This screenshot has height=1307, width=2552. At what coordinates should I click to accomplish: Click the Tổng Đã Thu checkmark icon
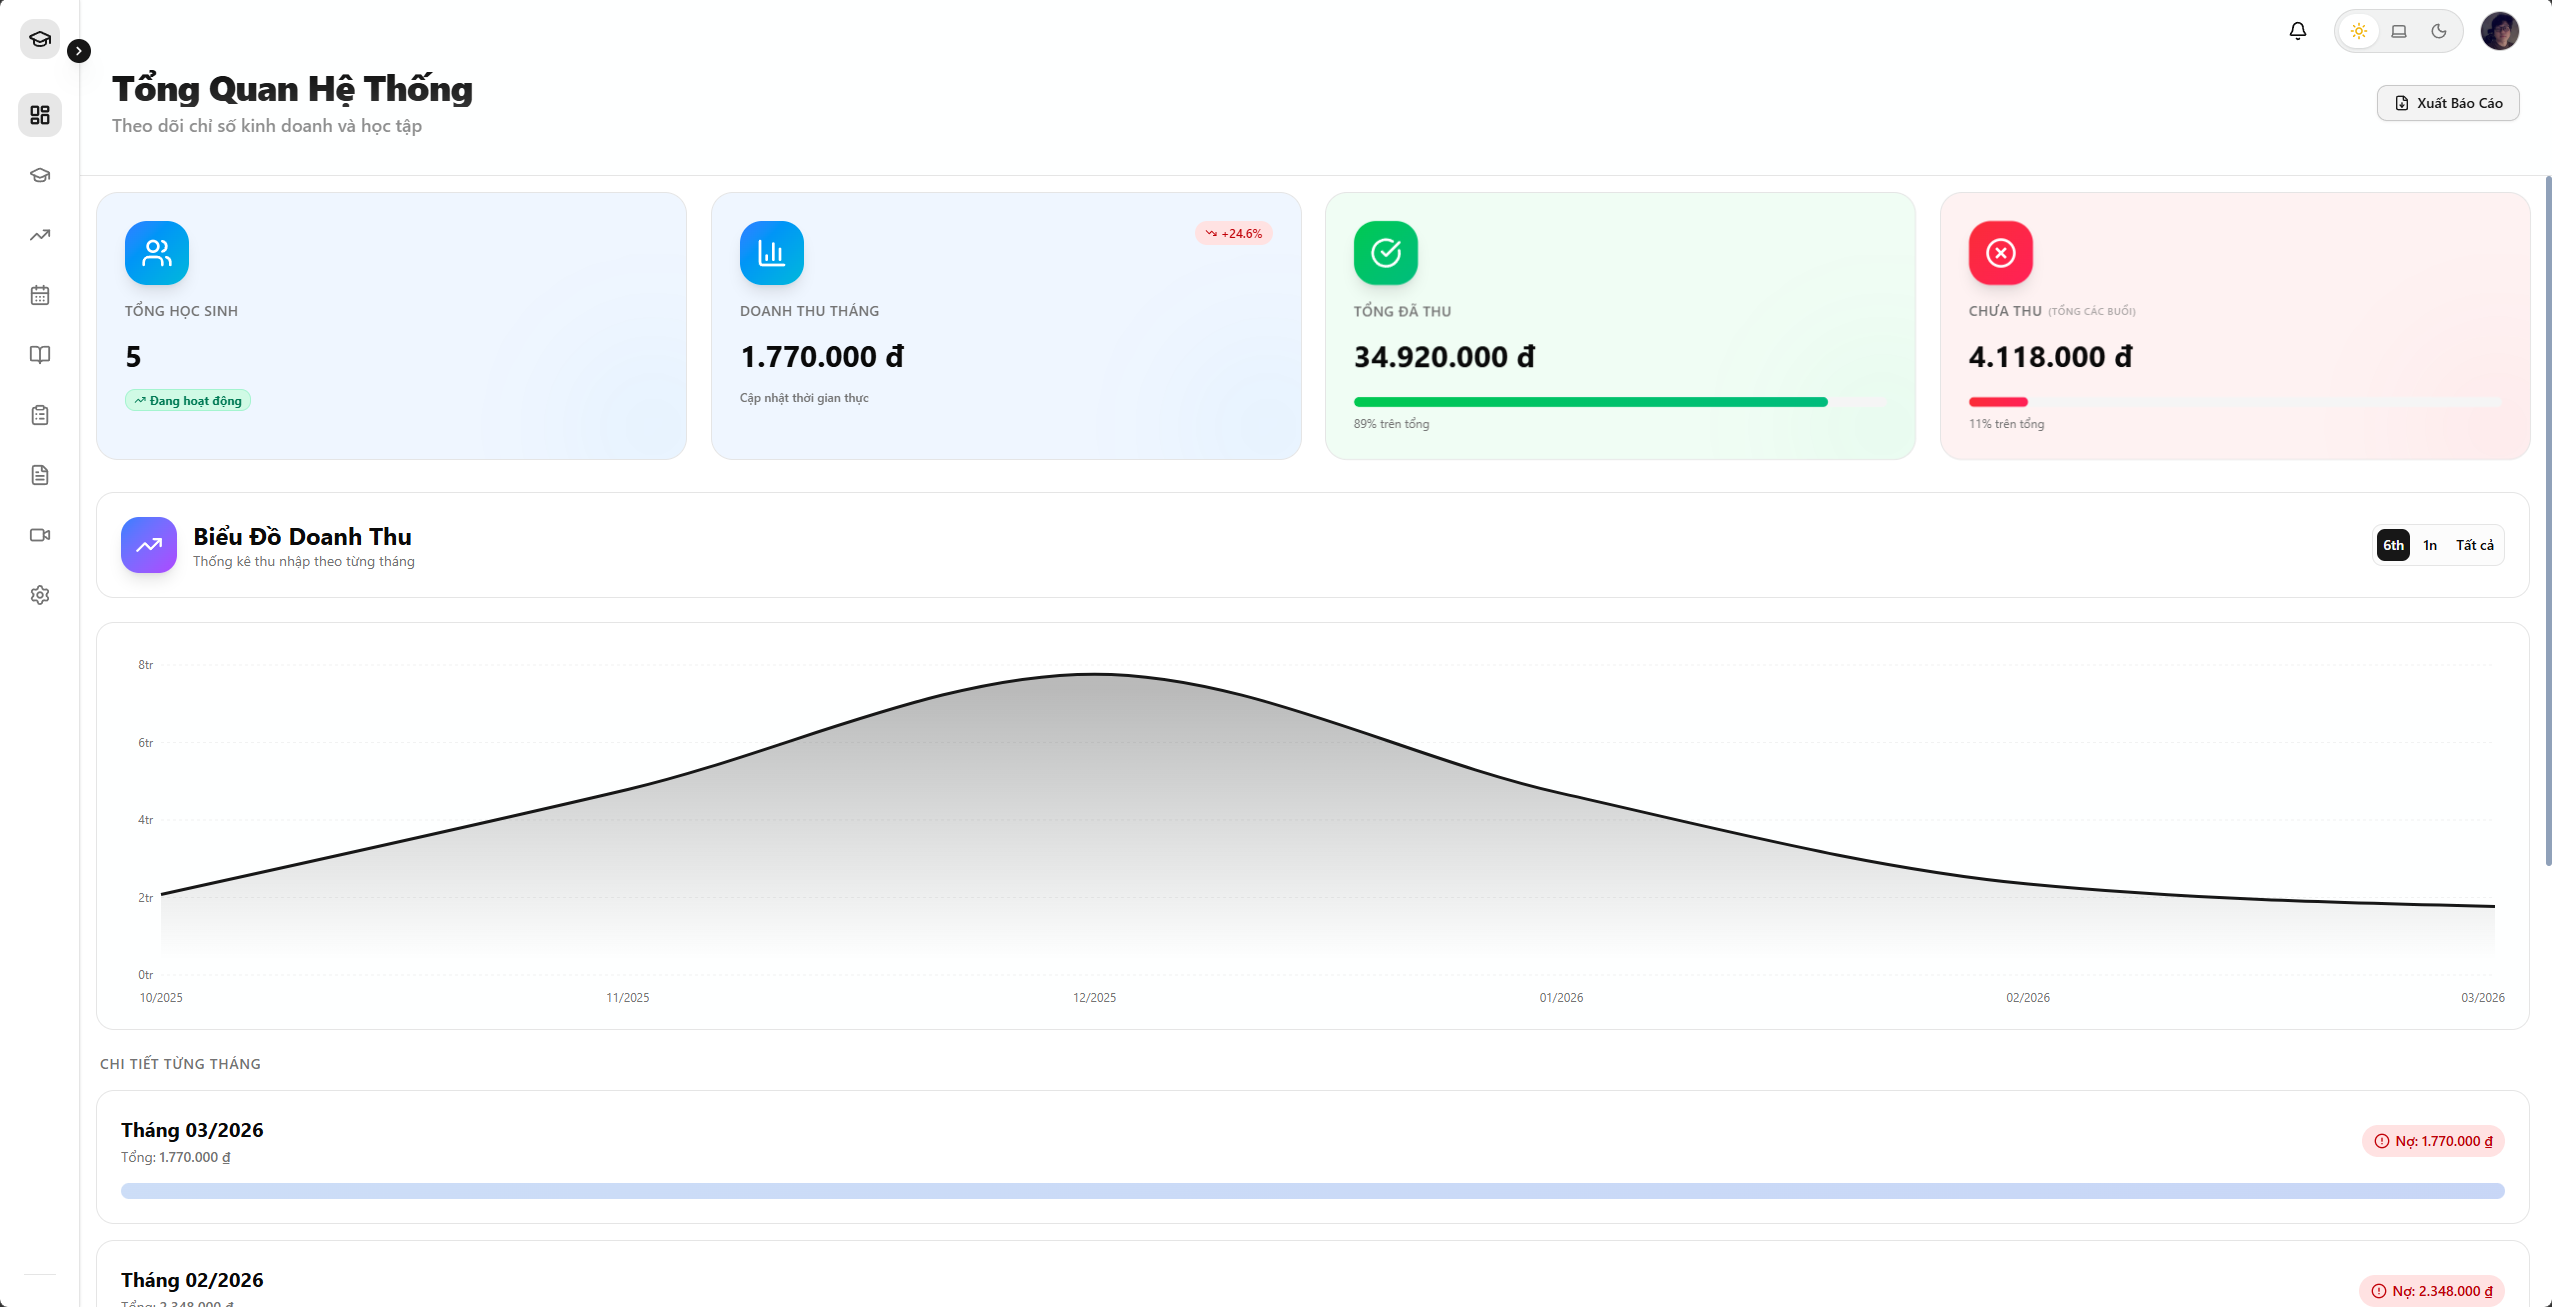click(x=1386, y=253)
